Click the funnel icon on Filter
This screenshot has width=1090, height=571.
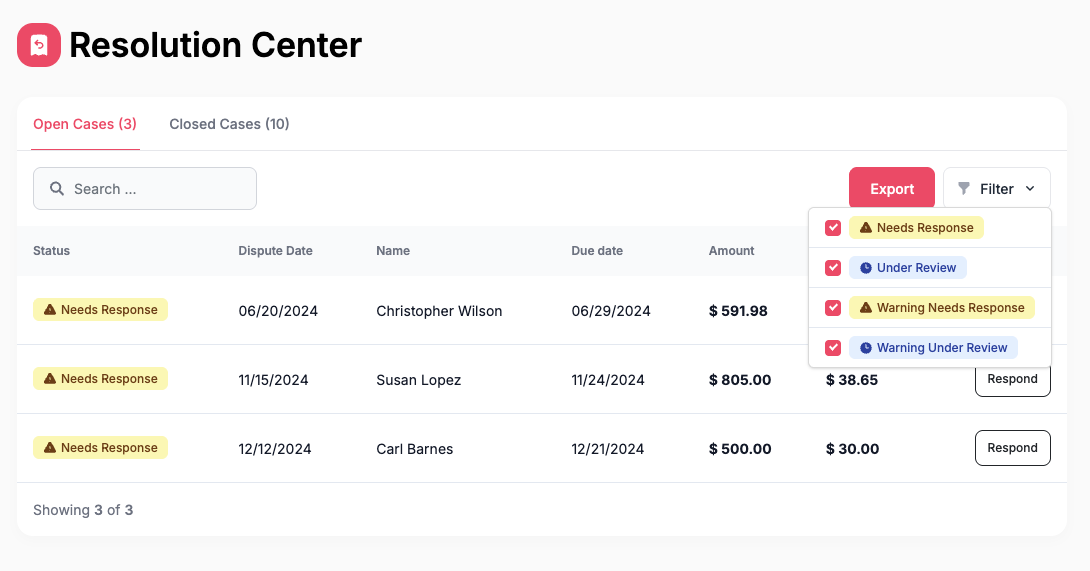click(963, 188)
